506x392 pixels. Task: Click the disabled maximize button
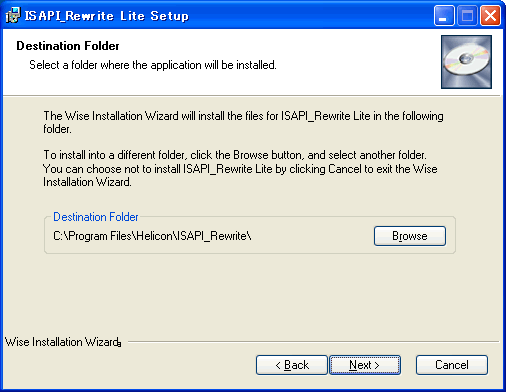coord(467,16)
